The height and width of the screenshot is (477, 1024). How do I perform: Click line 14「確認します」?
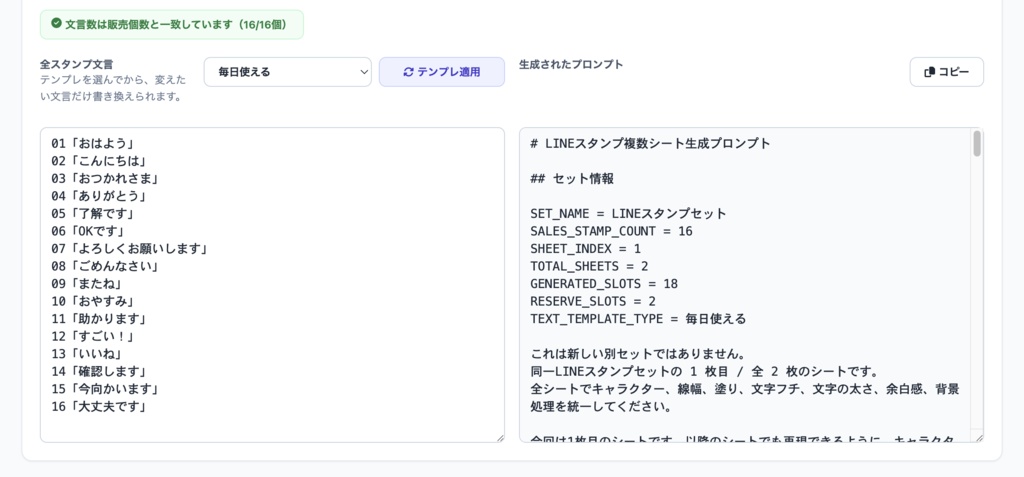tap(98, 372)
